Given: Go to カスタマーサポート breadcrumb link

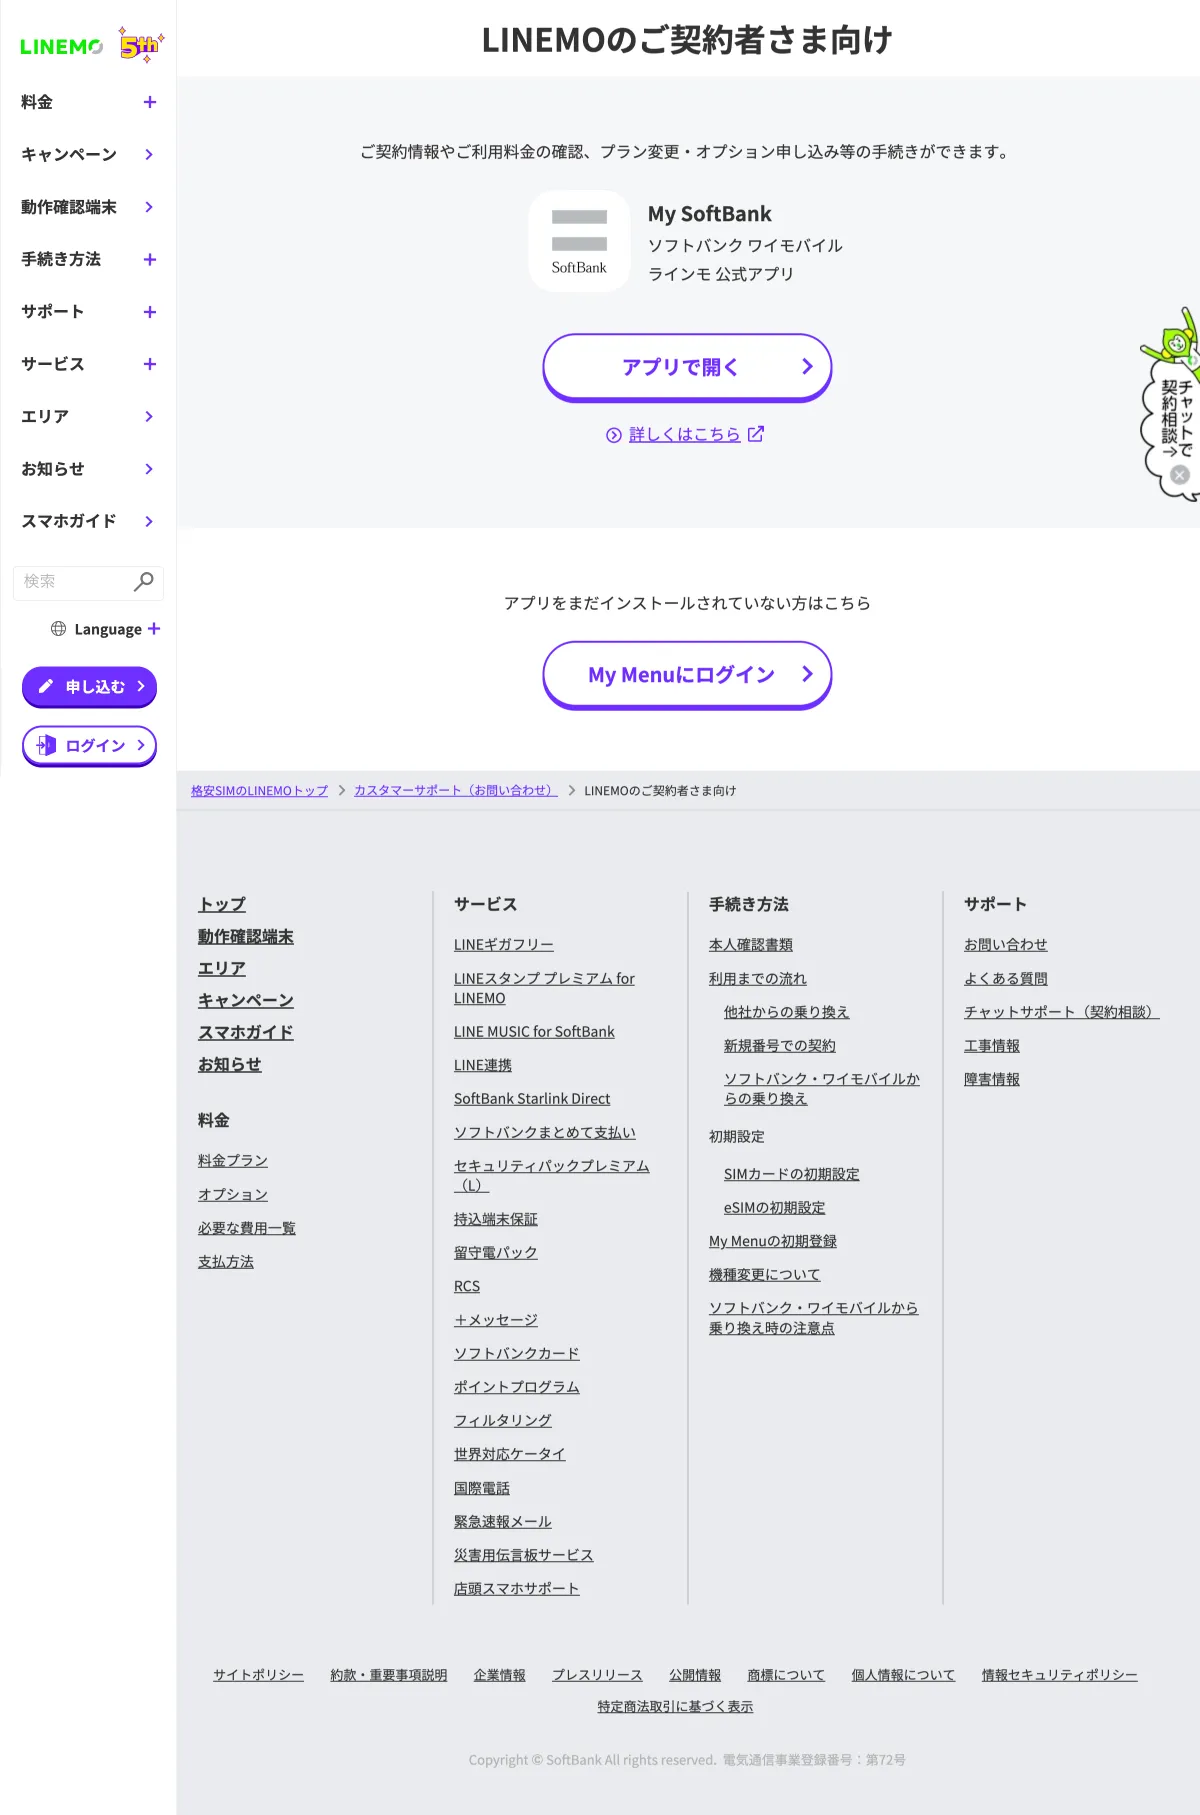Looking at the screenshot, I should click(x=456, y=791).
